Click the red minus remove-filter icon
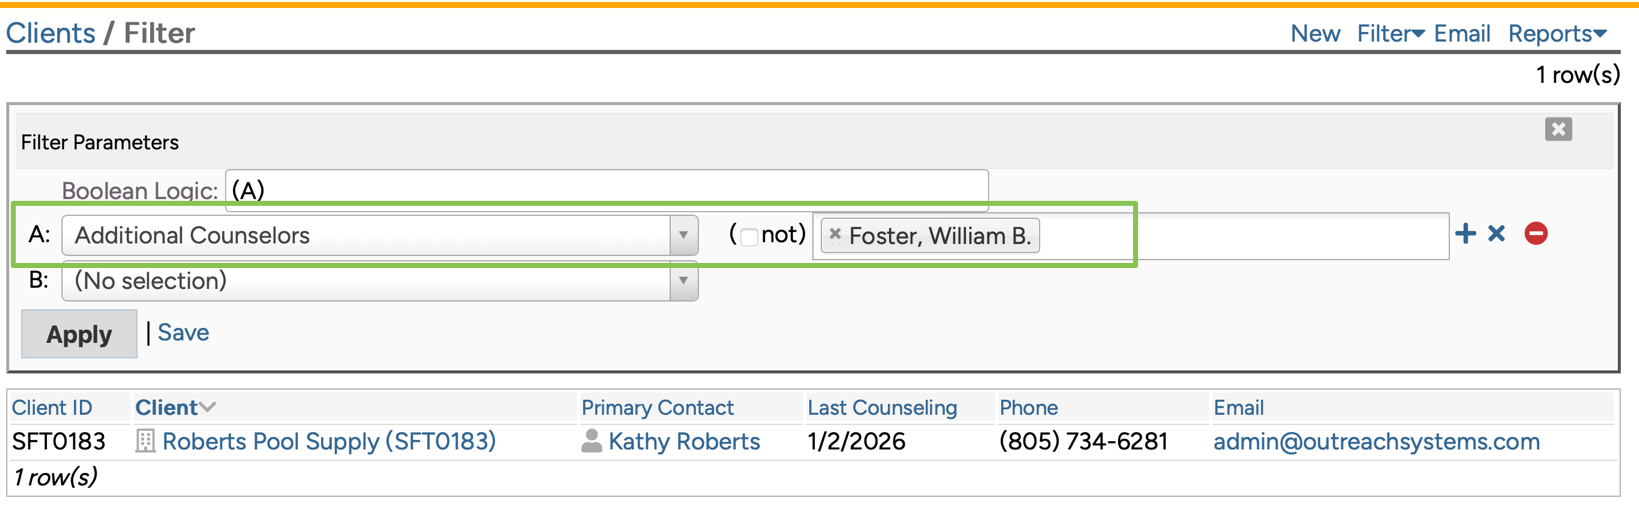The height and width of the screenshot is (512, 1639). click(x=1536, y=234)
